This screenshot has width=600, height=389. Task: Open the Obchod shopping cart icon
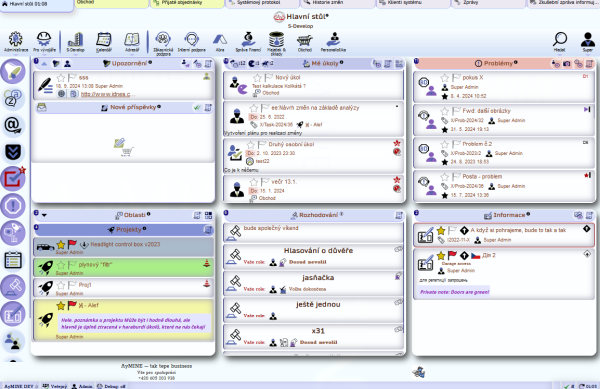[x=305, y=40]
